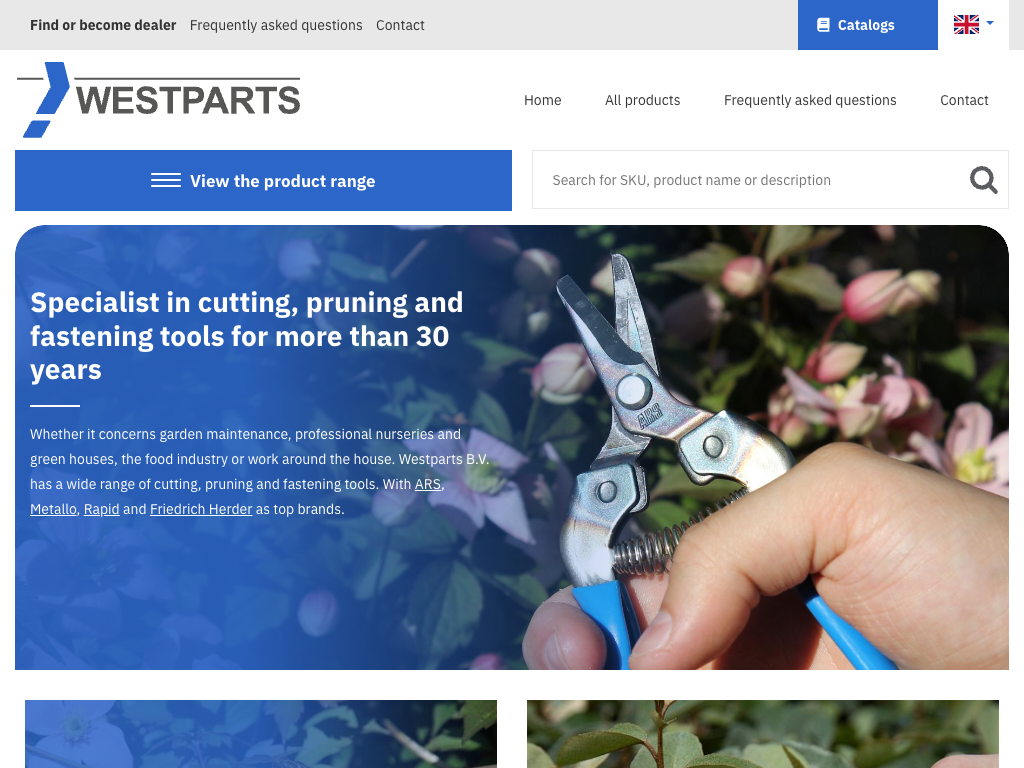Image resolution: width=1024 pixels, height=768 pixels.
Task: Open Frequently asked questions in main navigation
Action: pos(810,100)
